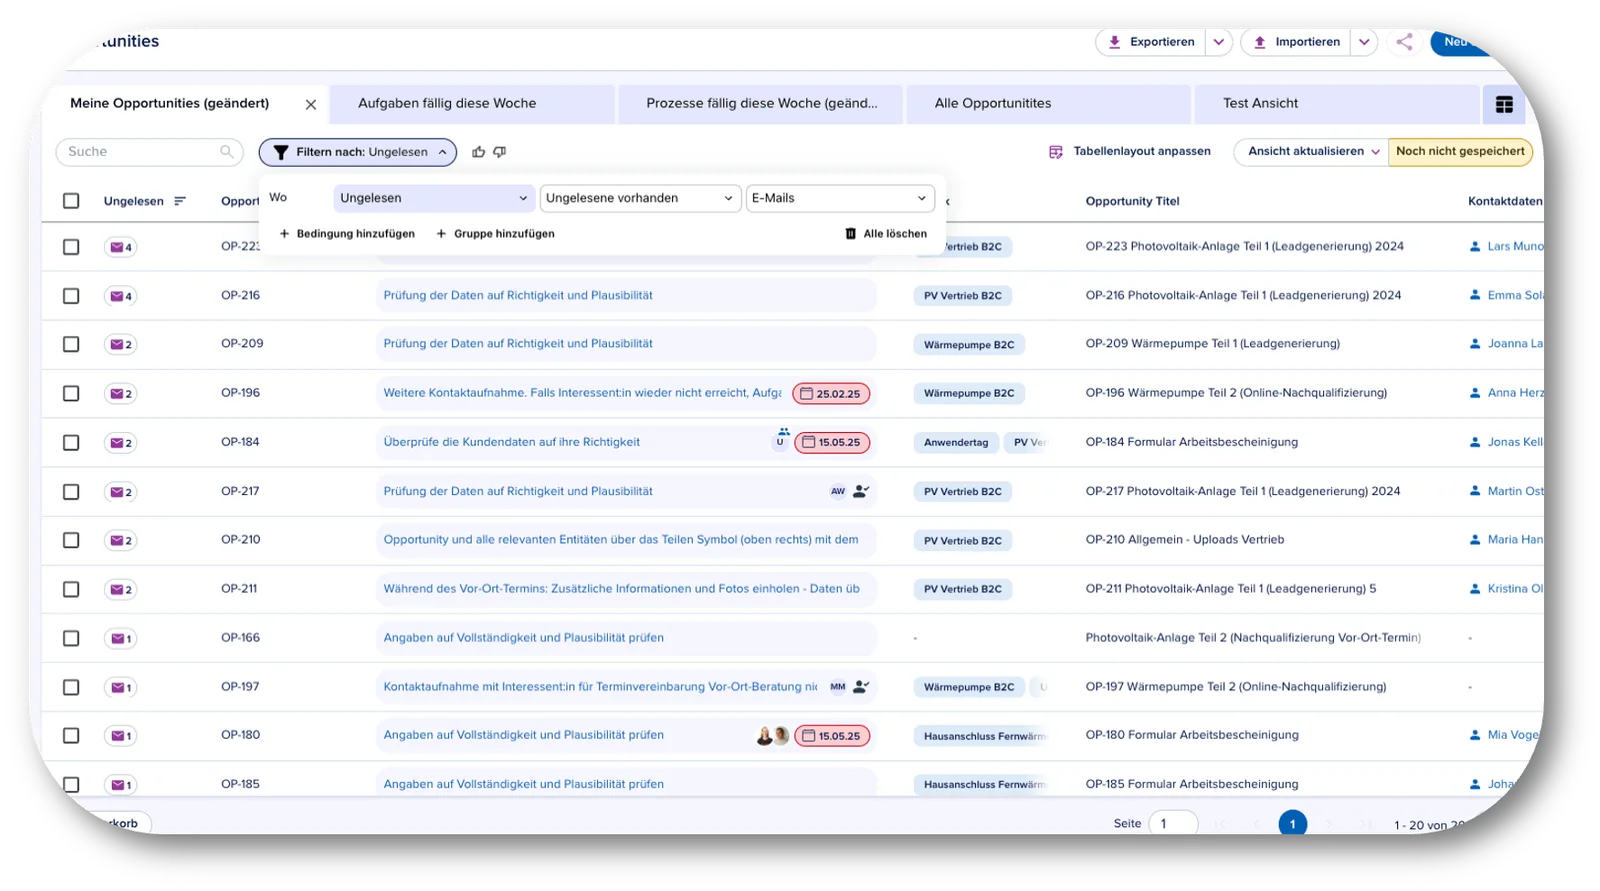The width and height of the screenshot is (1600, 891).
Task: Expand the Ansicht aktualisieren dropdown
Action: 1374,152
